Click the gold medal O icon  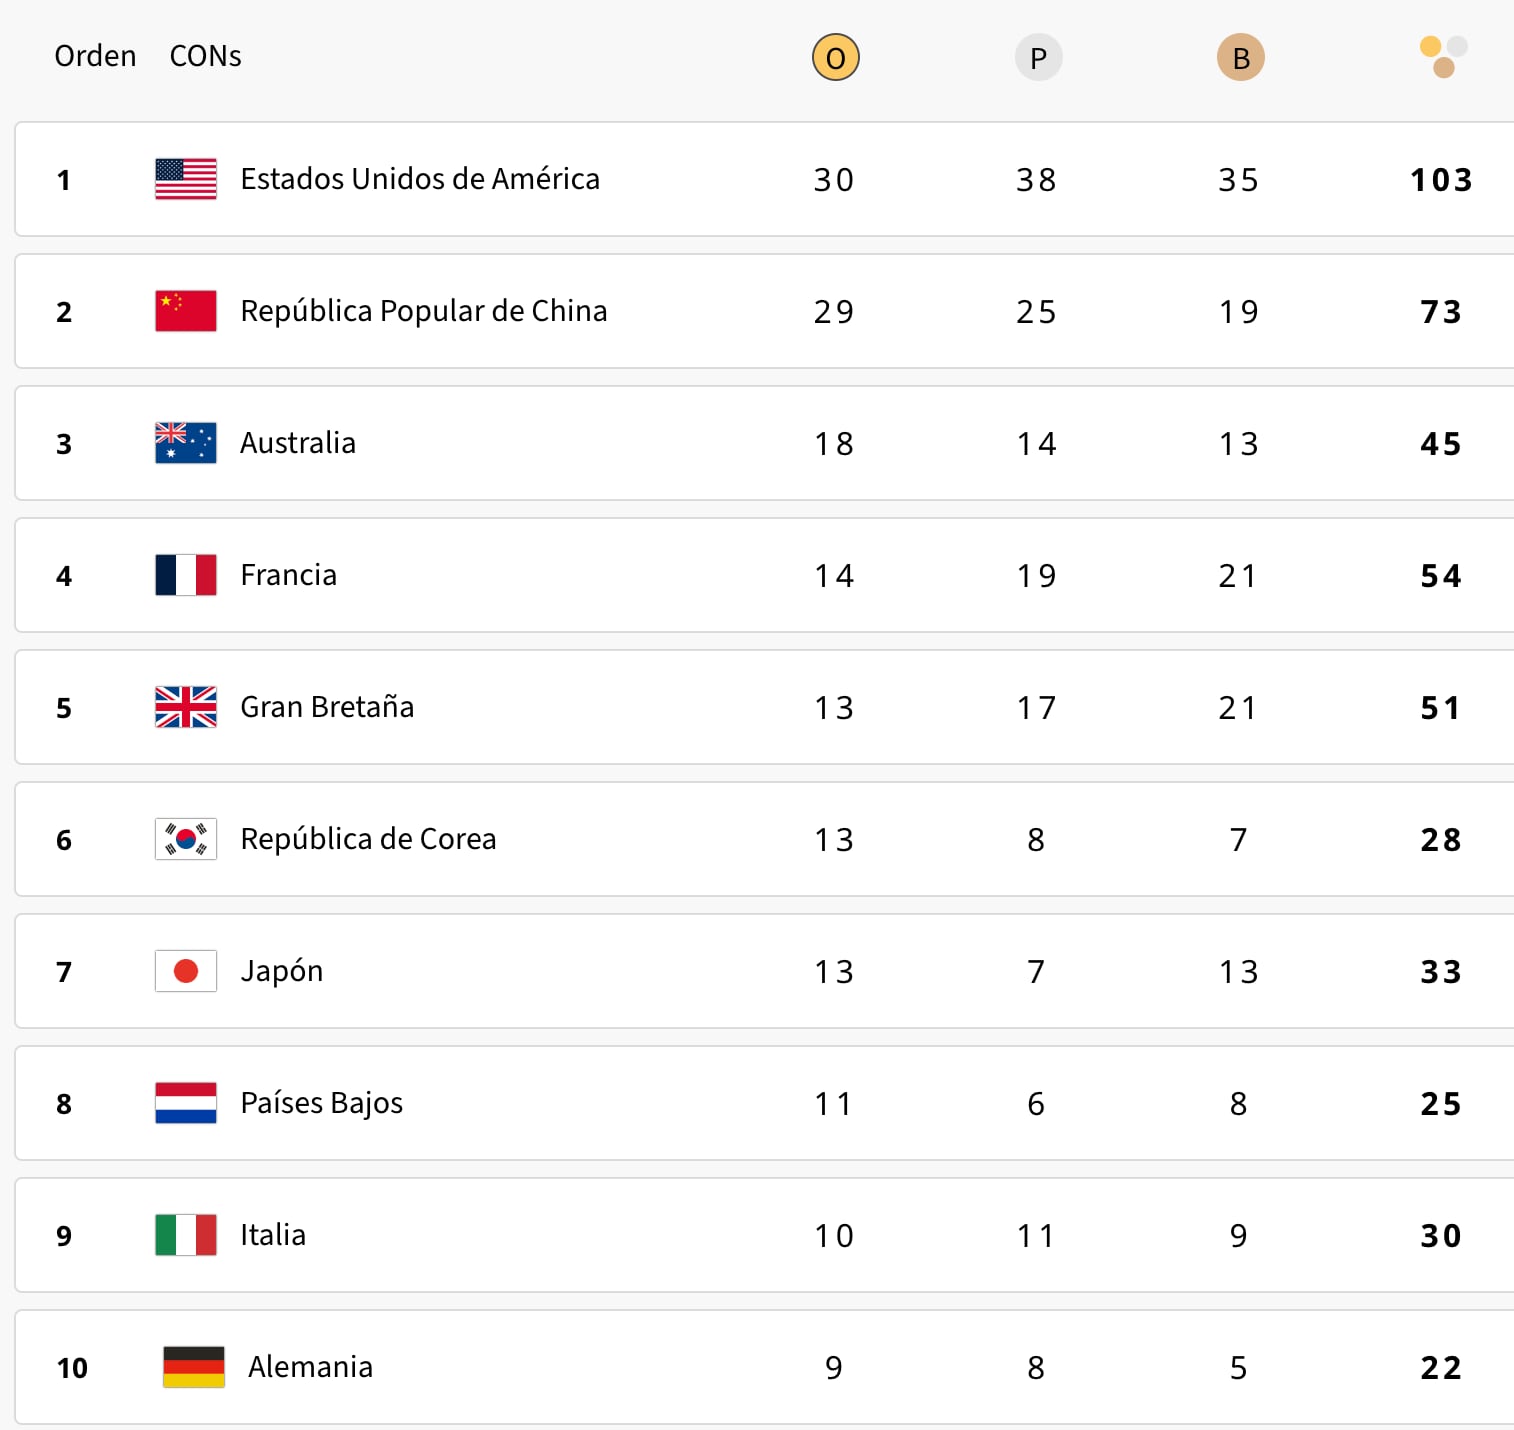coord(836,57)
